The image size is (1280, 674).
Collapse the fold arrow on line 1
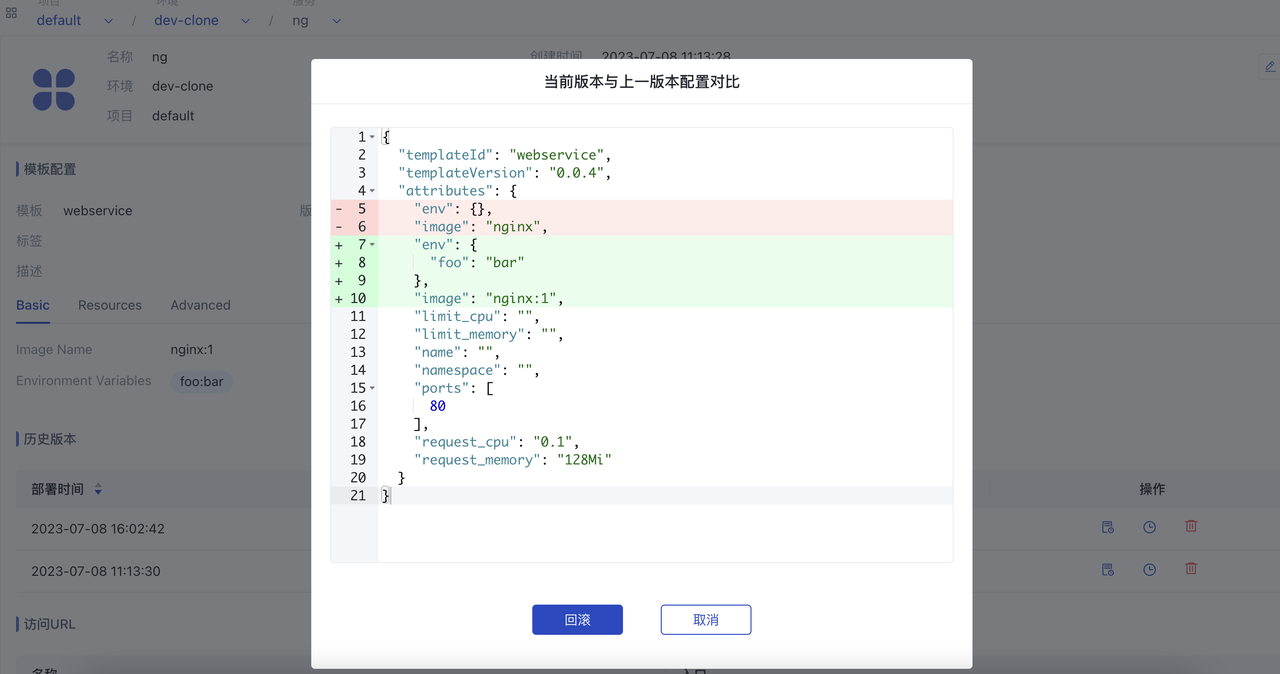[x=372, y=137]
